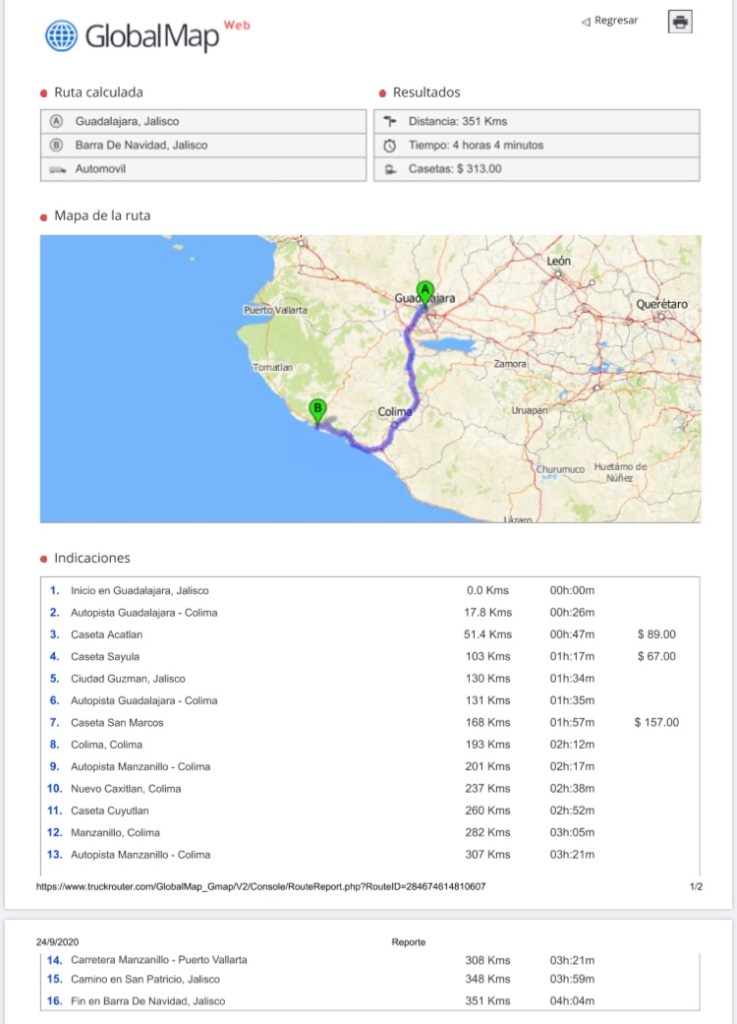The width and height of the screenshot is (737, 1024).
Task: Click the circled A origin icon
Action: (x=56, y=121)
